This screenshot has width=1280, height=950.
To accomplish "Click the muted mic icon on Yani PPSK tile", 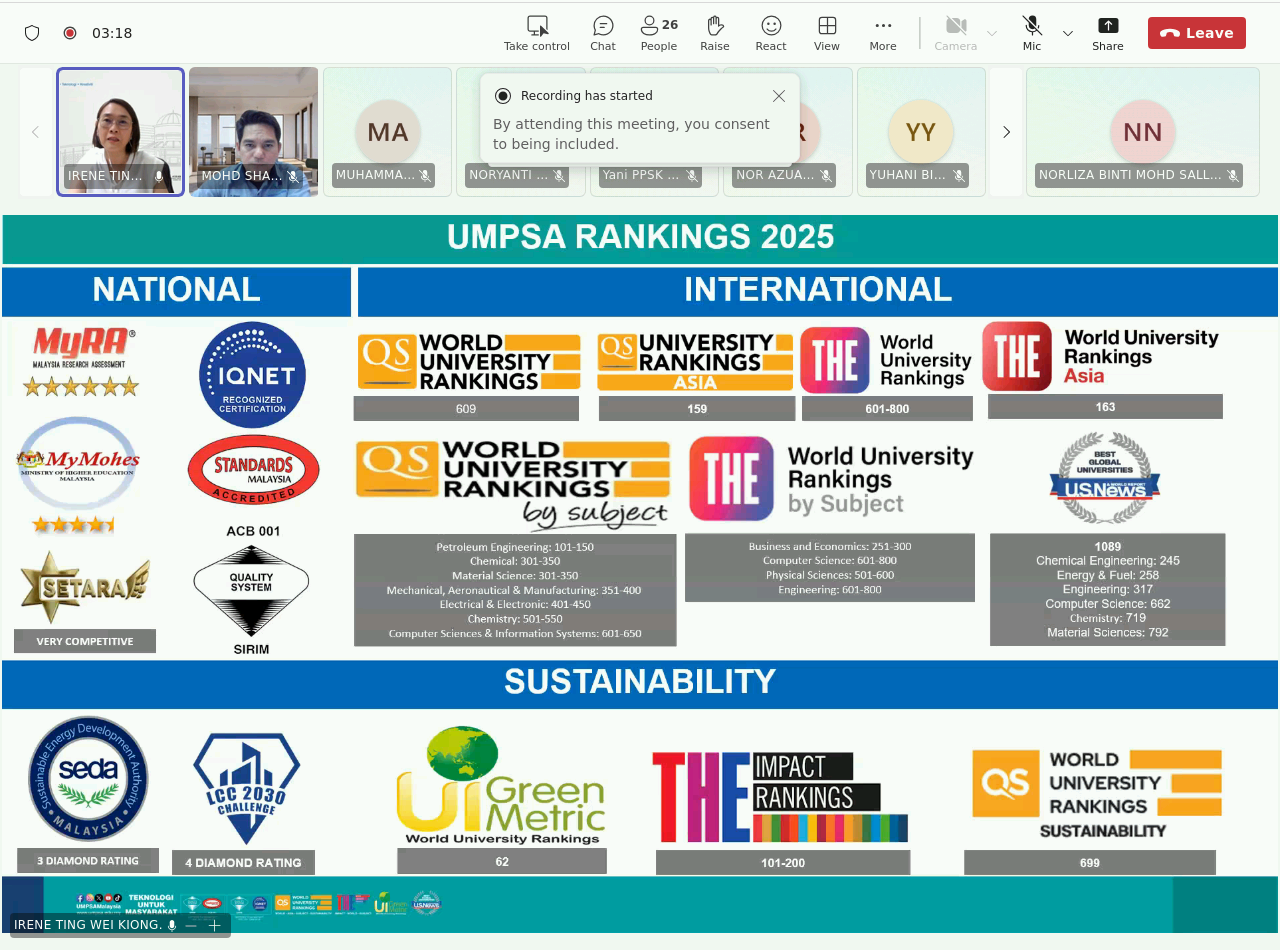I will click(x=692, y=176).
